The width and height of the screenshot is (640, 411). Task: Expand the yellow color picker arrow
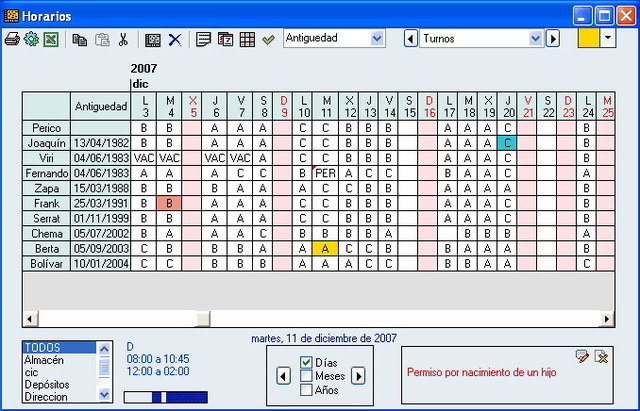coord(608,38)
